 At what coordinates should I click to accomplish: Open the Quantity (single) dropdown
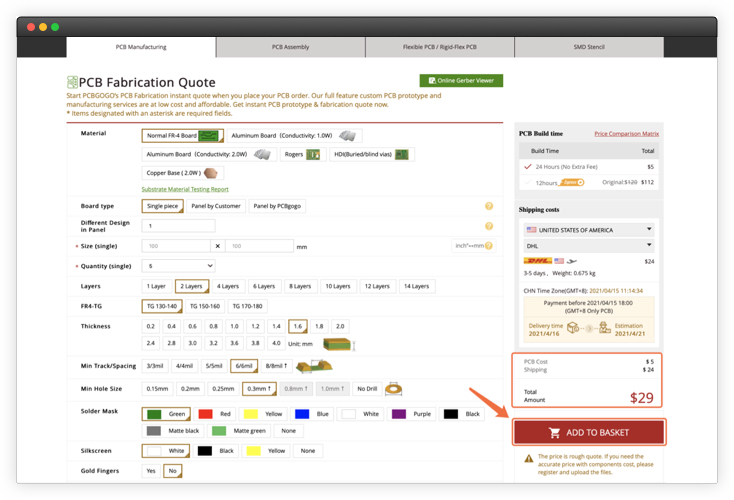[x=178, y=266]
